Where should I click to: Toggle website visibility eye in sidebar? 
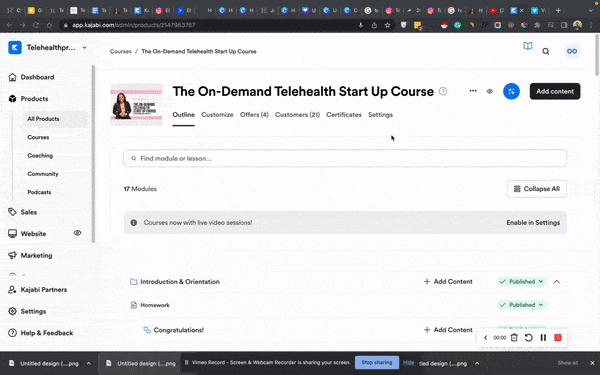tap(77, 233)
